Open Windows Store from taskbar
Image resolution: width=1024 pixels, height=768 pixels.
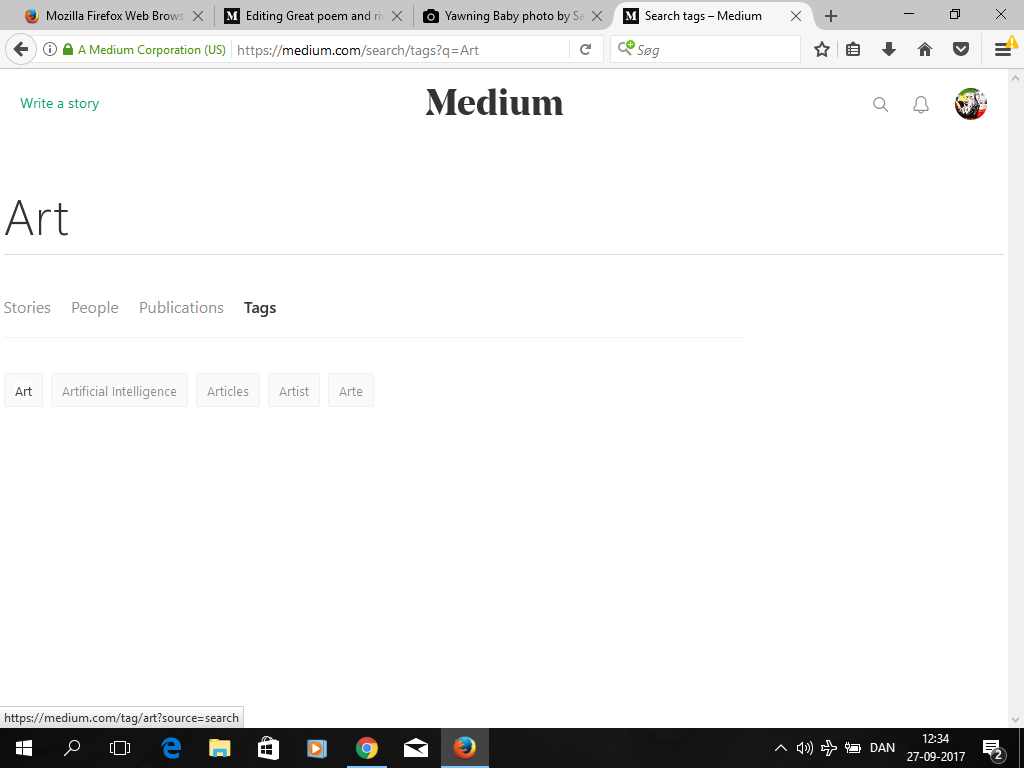[x=268, y=748]
